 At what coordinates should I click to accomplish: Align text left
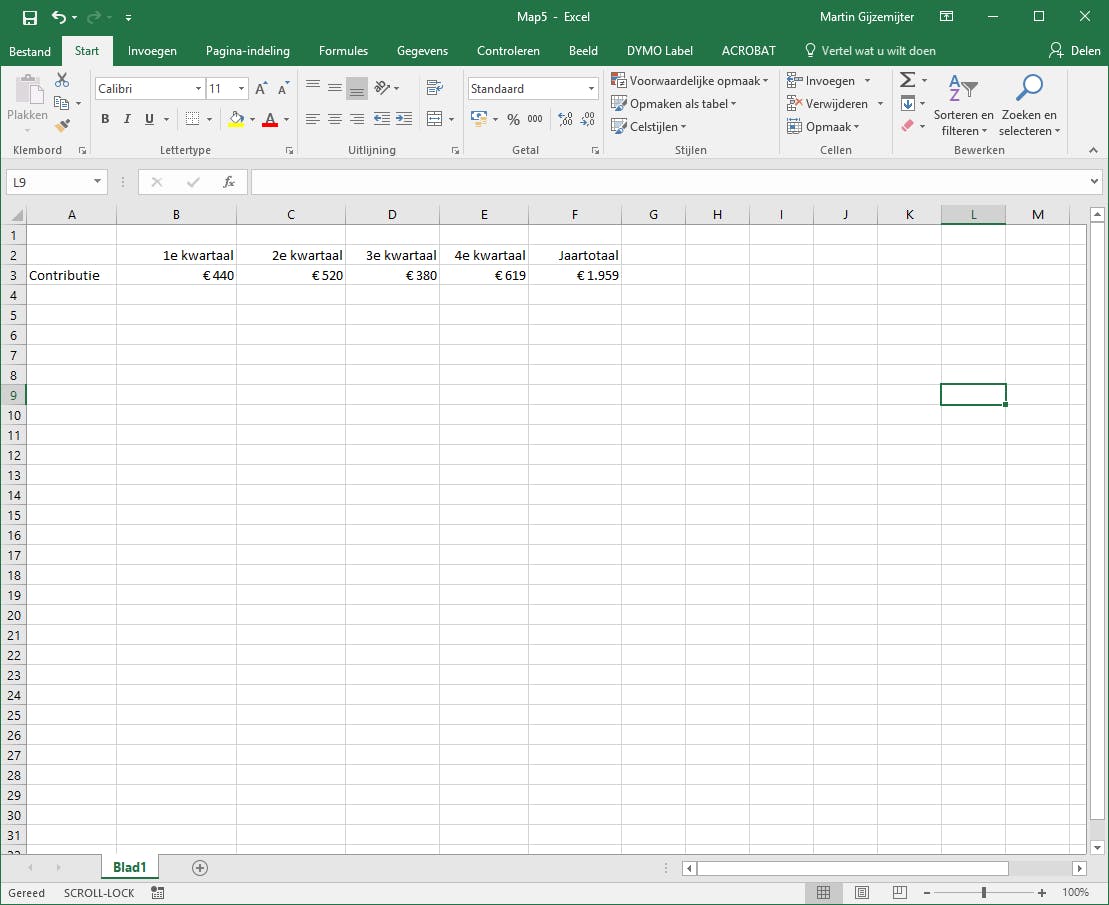coord(313,119)
